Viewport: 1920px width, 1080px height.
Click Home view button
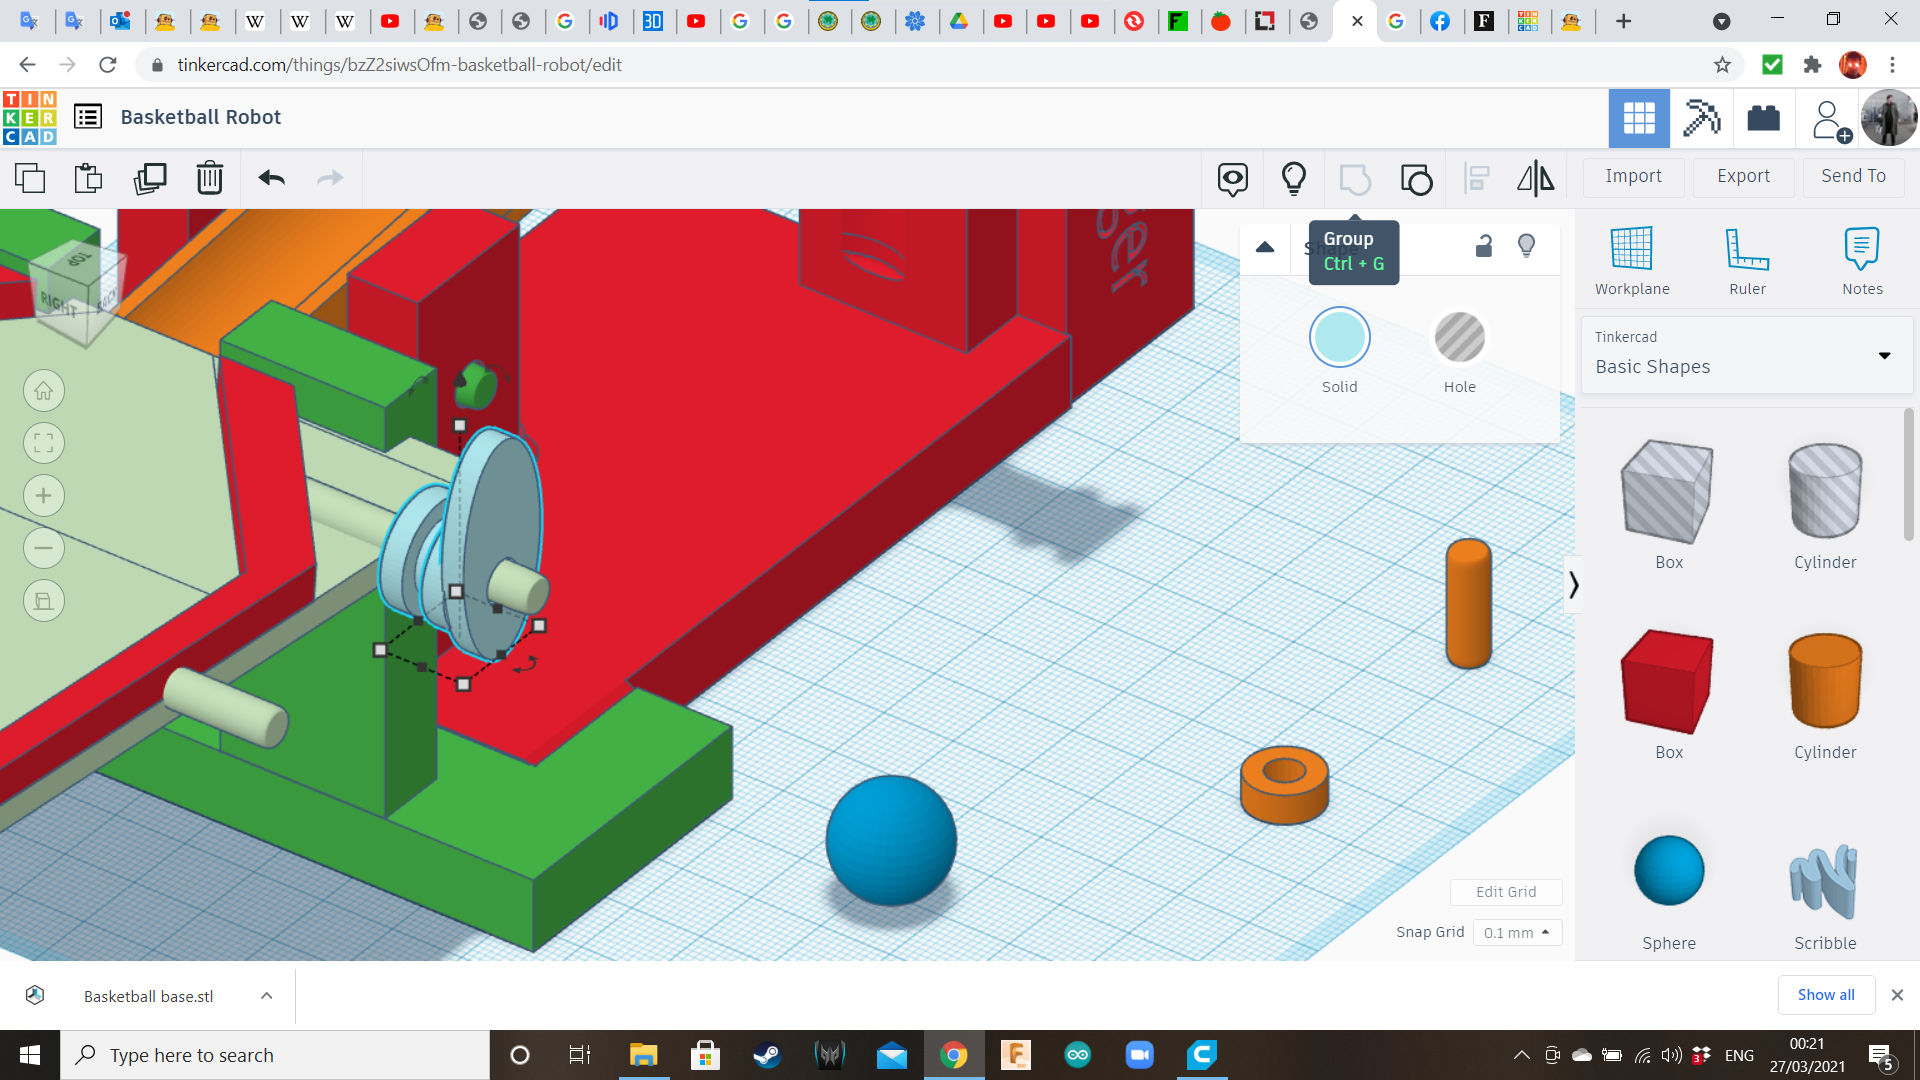(44, 391)
